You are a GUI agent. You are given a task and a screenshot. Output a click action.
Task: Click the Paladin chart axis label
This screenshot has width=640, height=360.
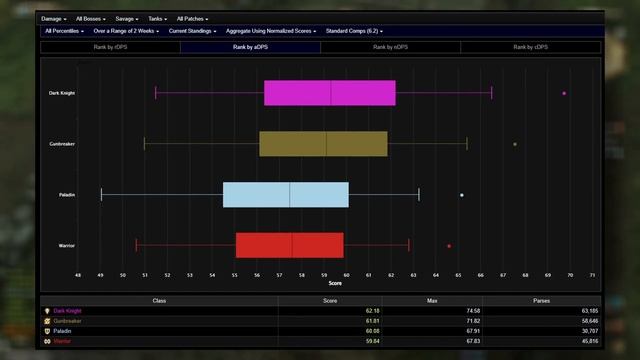(x=67, y=195)
